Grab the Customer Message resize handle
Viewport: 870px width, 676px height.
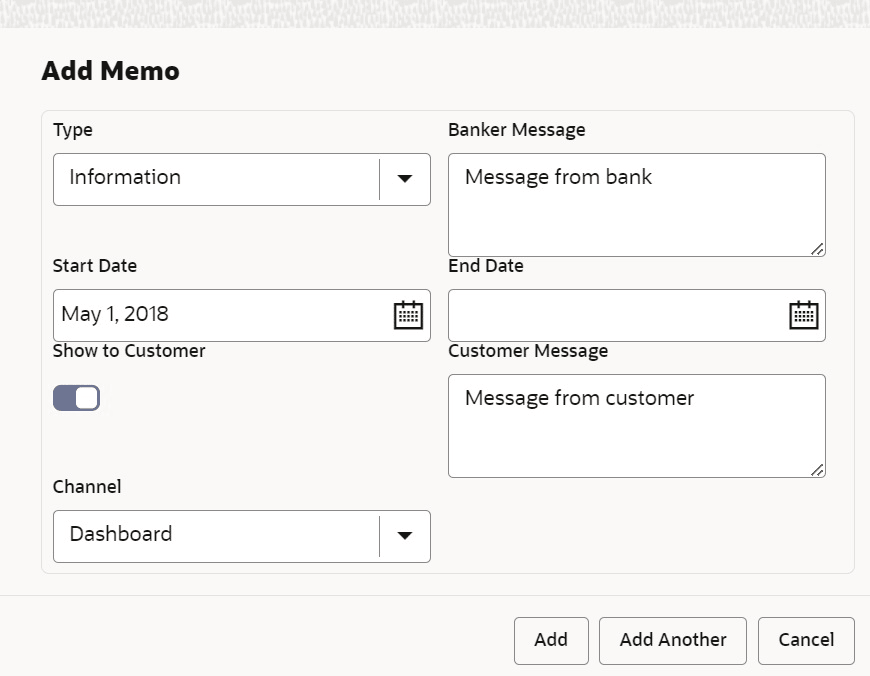pyautogui.click(x=817, y=469)
